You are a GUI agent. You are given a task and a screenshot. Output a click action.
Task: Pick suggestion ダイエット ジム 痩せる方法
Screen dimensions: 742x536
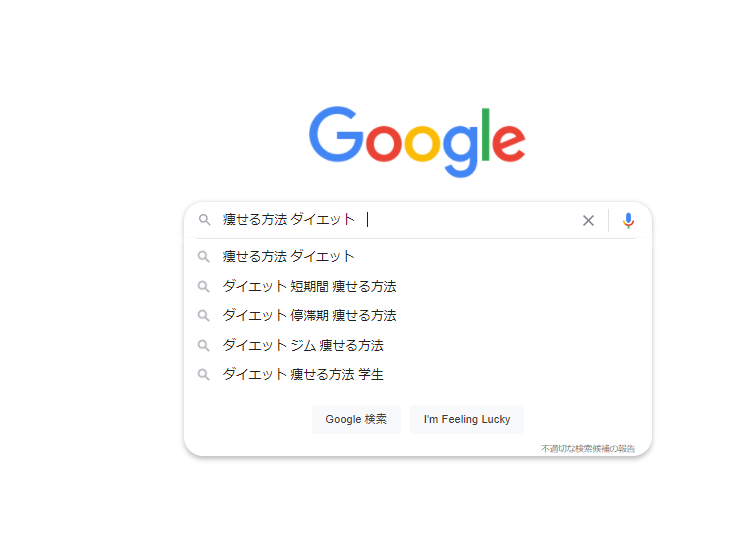tap(303, 346)
